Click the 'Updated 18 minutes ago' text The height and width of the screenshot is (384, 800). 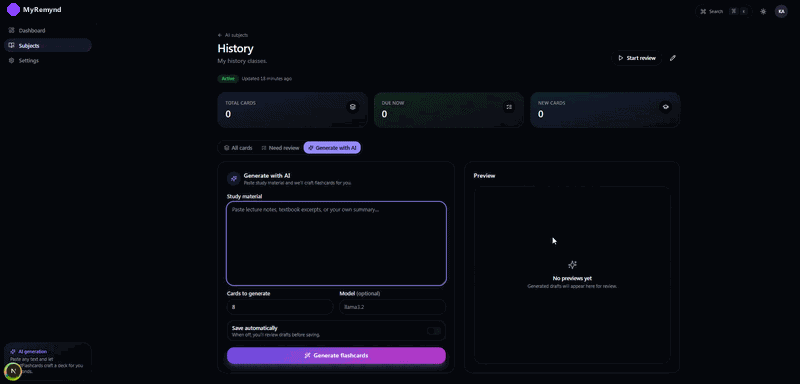pyautogui.click(x=267, y=79)
